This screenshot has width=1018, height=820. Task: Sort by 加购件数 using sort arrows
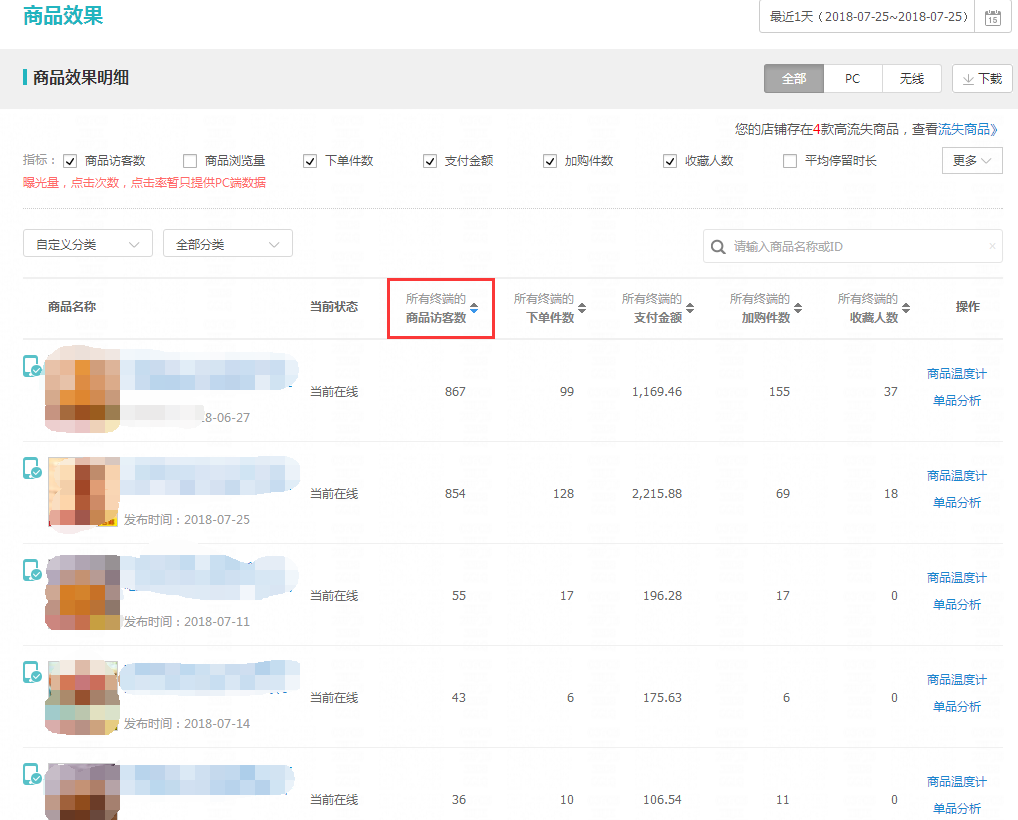pyautogui.click(x=798, y=308)
